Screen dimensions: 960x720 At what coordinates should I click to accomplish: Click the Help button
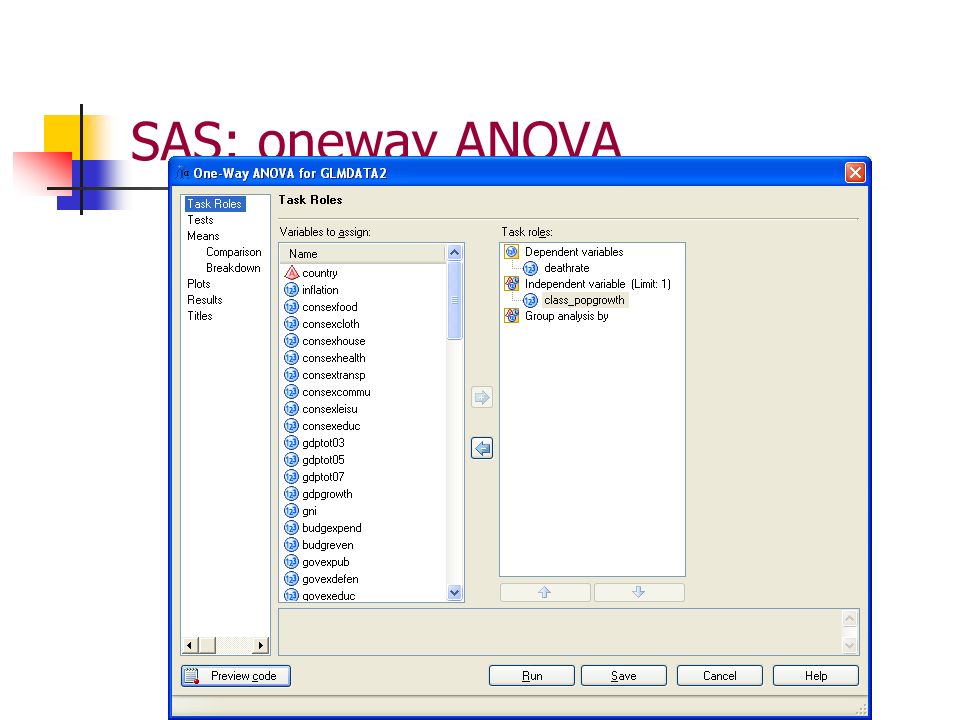pyautogui.click(x=816, y=676)
